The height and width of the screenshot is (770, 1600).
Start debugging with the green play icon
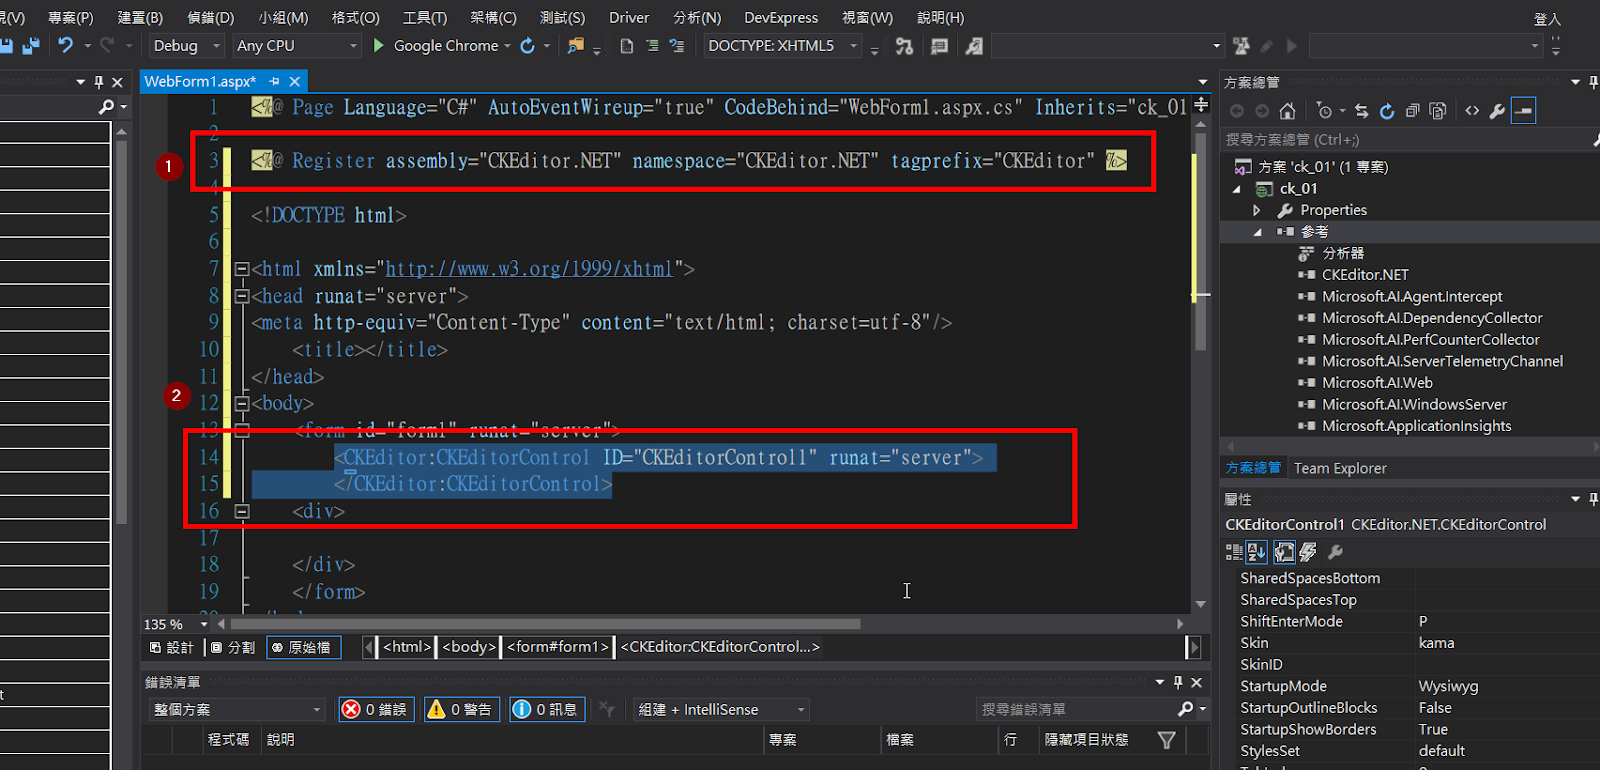pos(378,45)
